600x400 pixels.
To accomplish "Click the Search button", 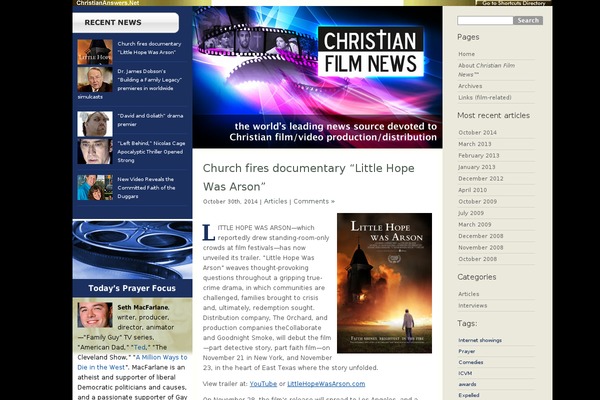I will [x=528, y=21].
